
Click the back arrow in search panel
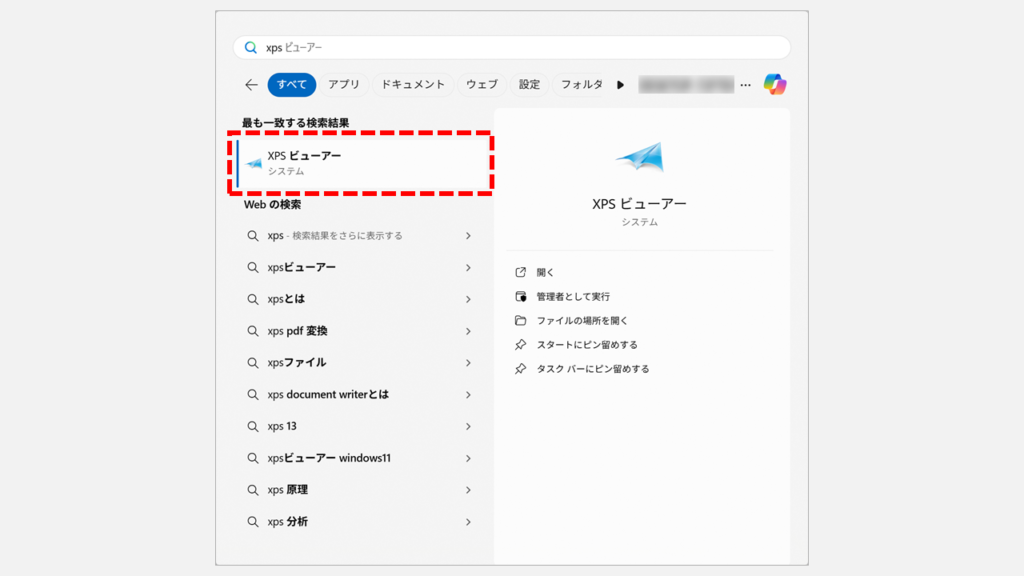coord(251,85)
